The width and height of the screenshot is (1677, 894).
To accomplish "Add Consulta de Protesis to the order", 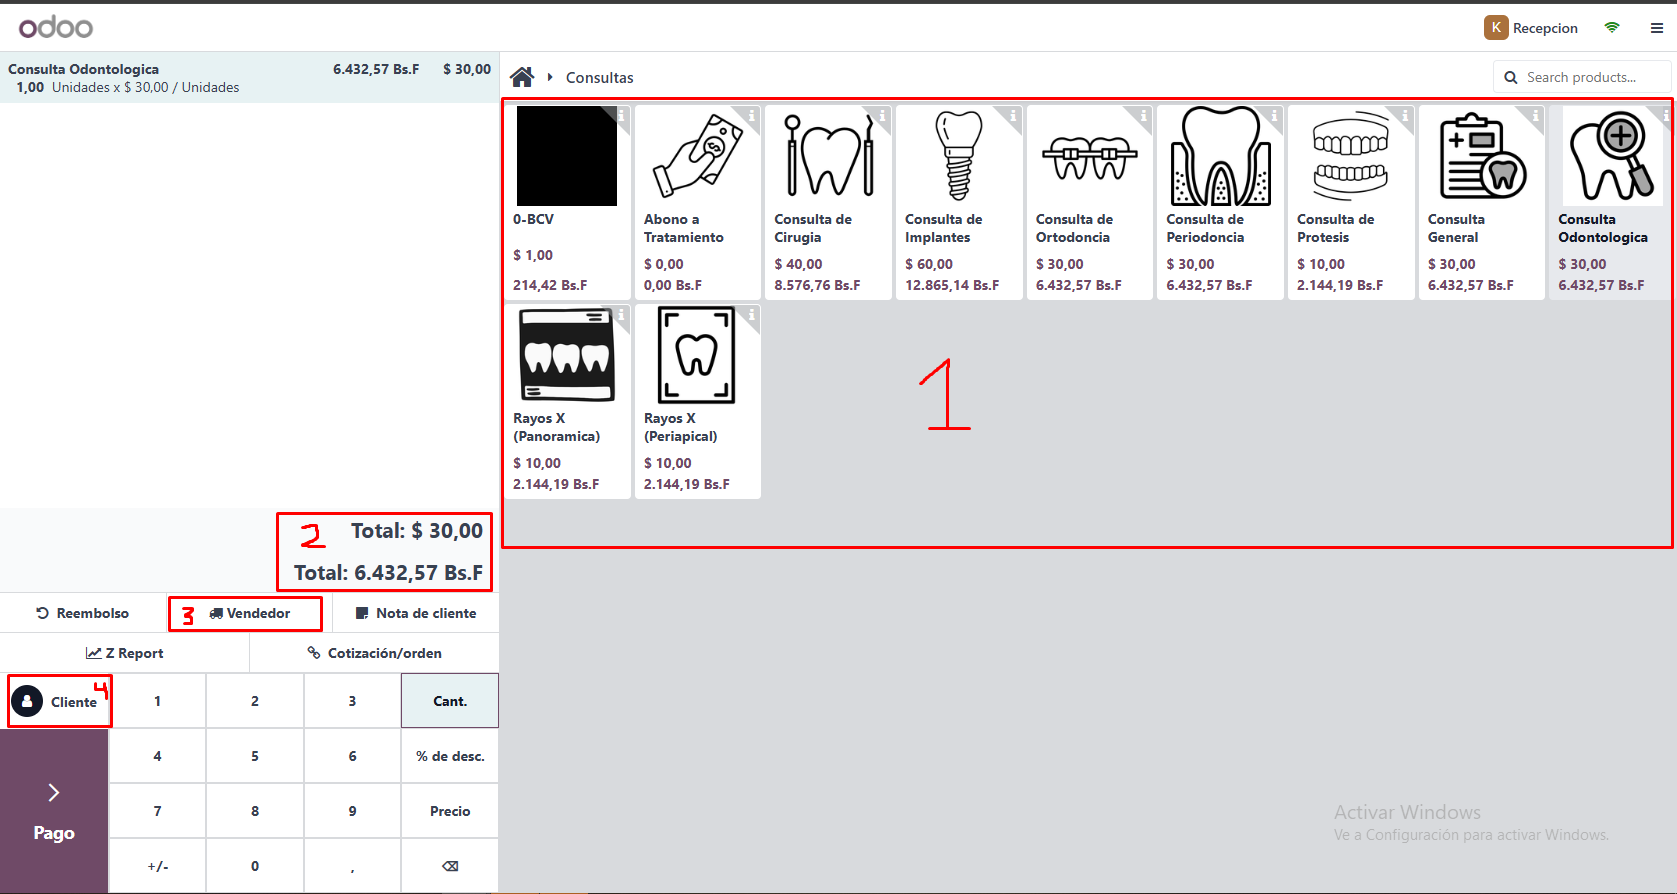I will (1351, 202).
